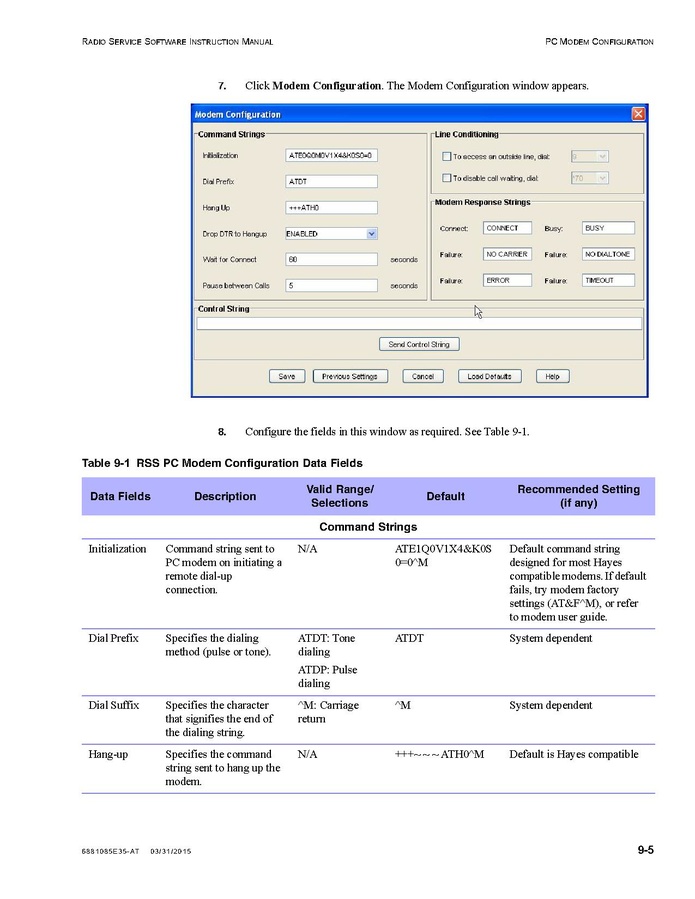The width and height of the screenshot is (695, 899).
Task: Open the Drop DTR to Hangup dropdown
Action: [371, 233]
